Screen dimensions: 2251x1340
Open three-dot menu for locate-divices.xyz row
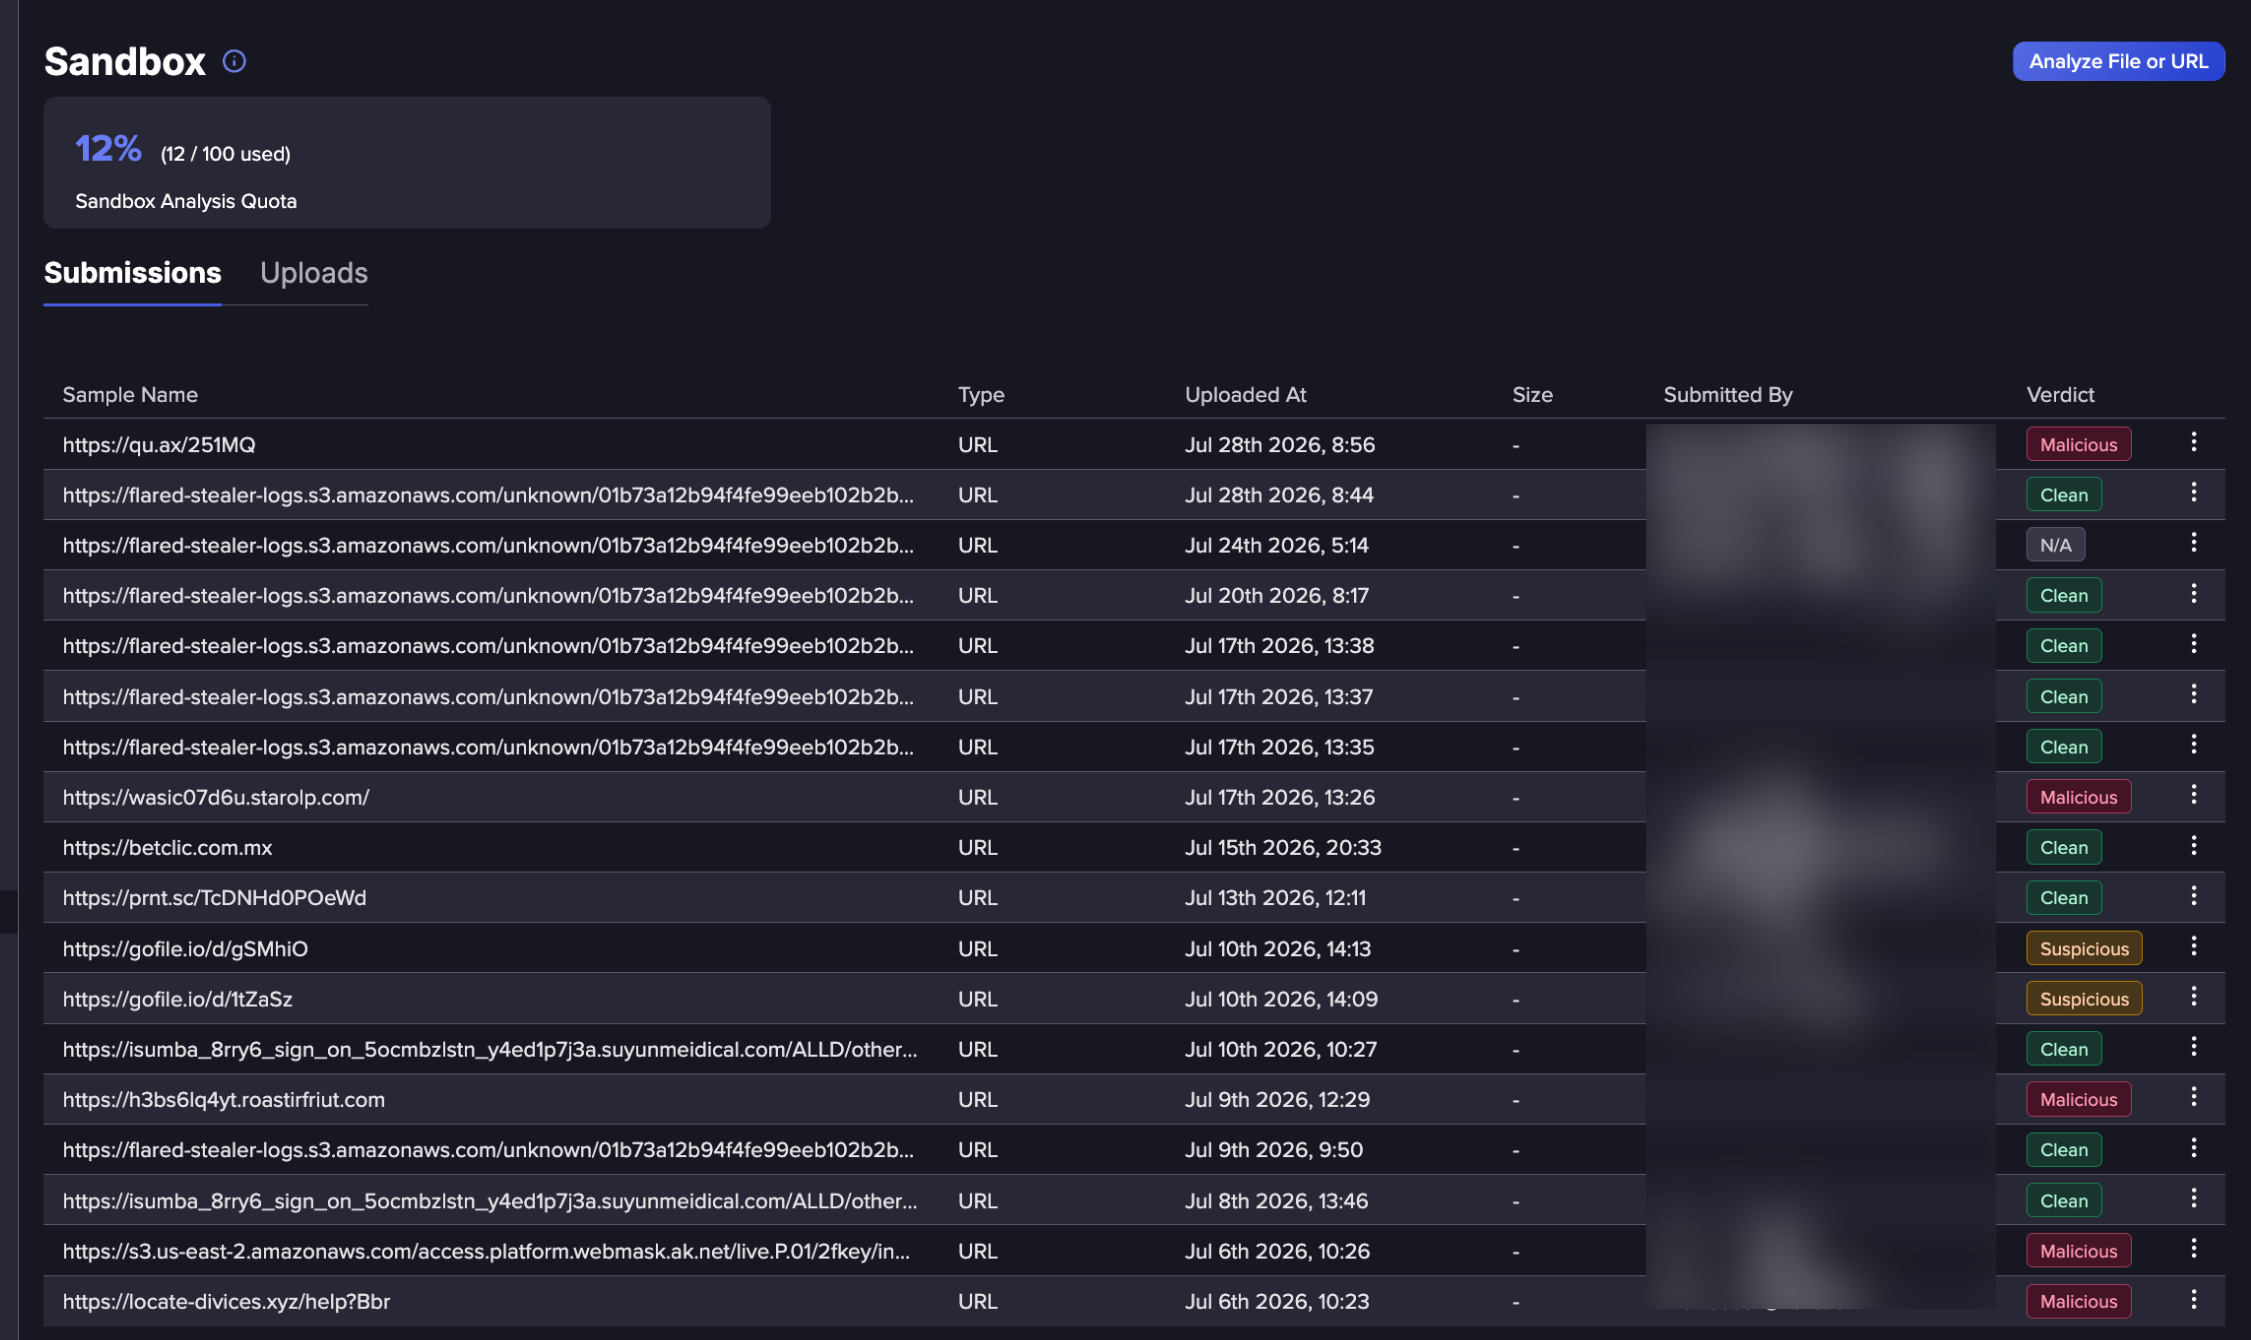click(x=2193, y=1299)
